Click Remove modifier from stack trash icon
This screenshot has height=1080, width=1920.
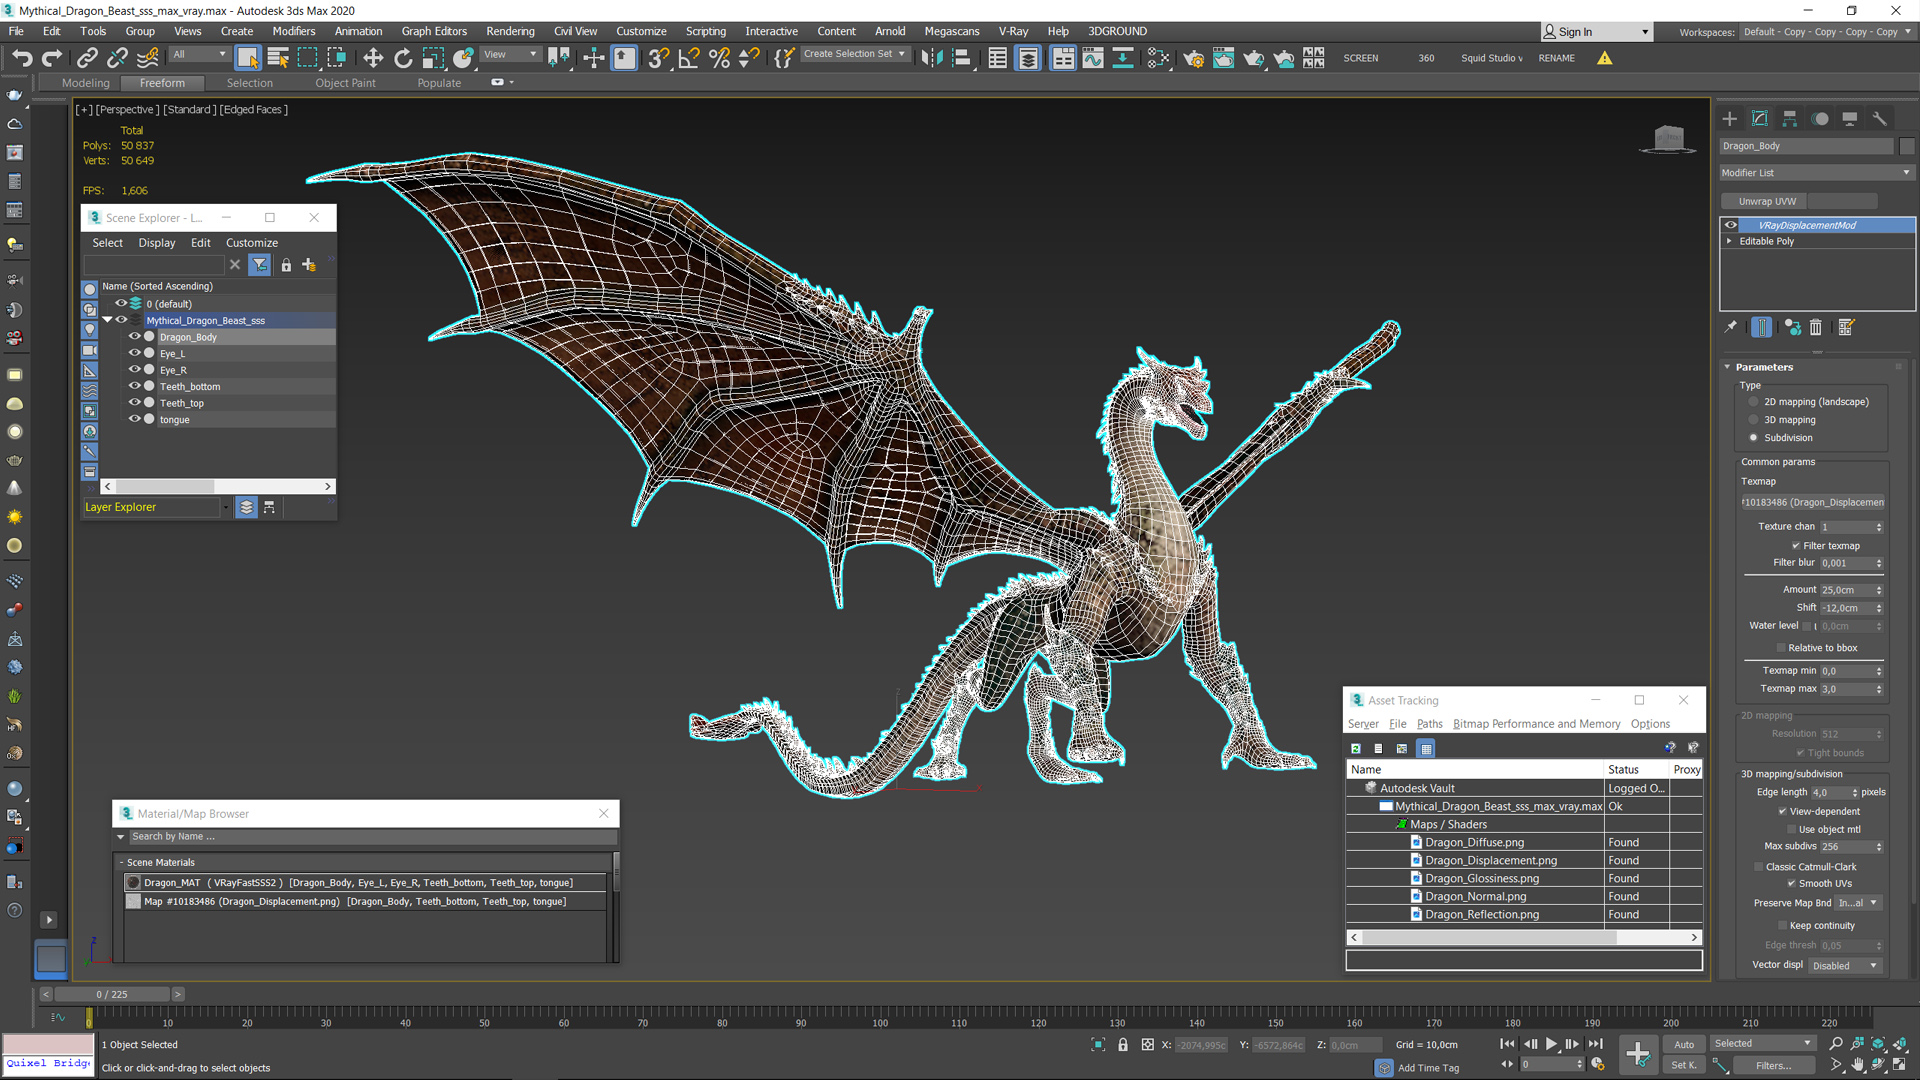[1816, 327]
